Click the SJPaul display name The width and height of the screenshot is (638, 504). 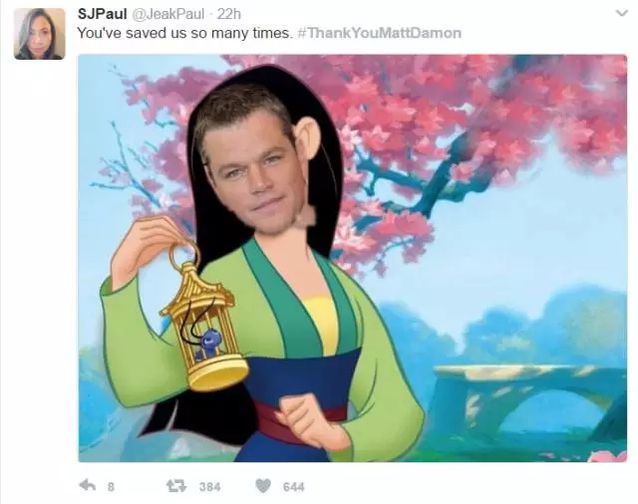tap(102, 14)
